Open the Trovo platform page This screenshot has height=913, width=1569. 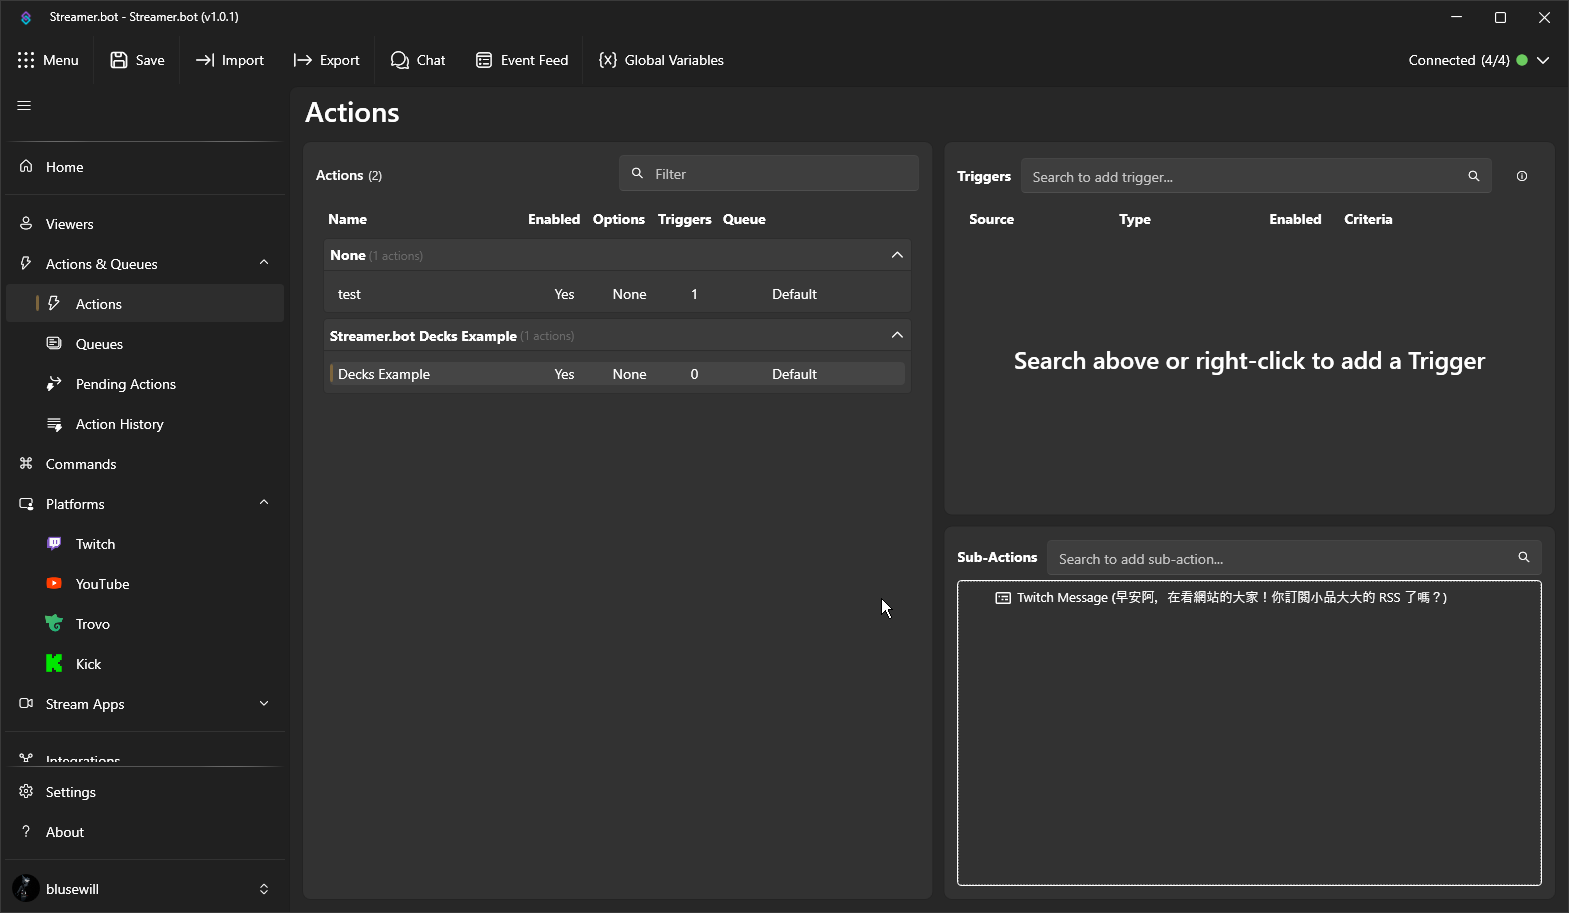tap(92, 624)
